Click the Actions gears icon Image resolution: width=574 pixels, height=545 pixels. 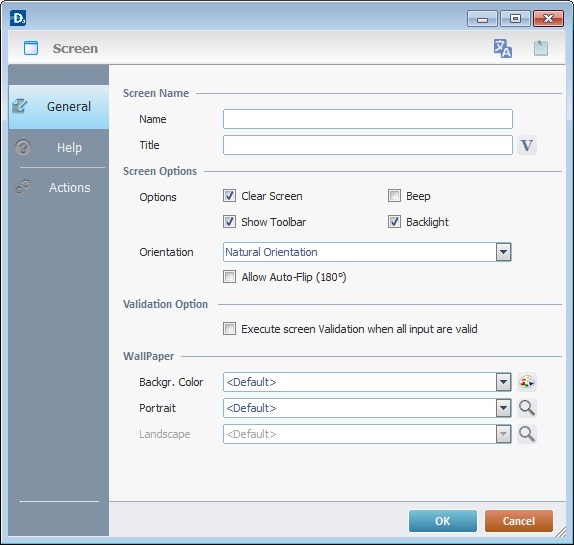[x=23, y=187]
